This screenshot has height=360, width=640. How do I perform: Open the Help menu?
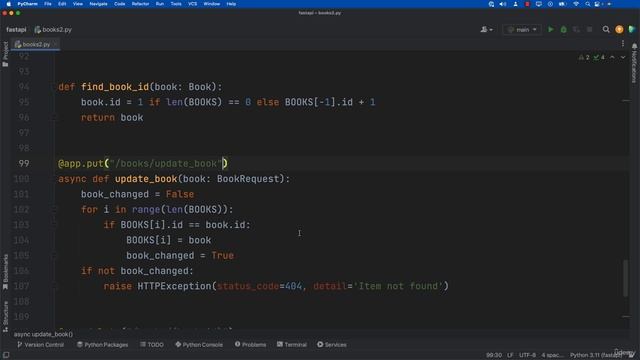[231, 4]
